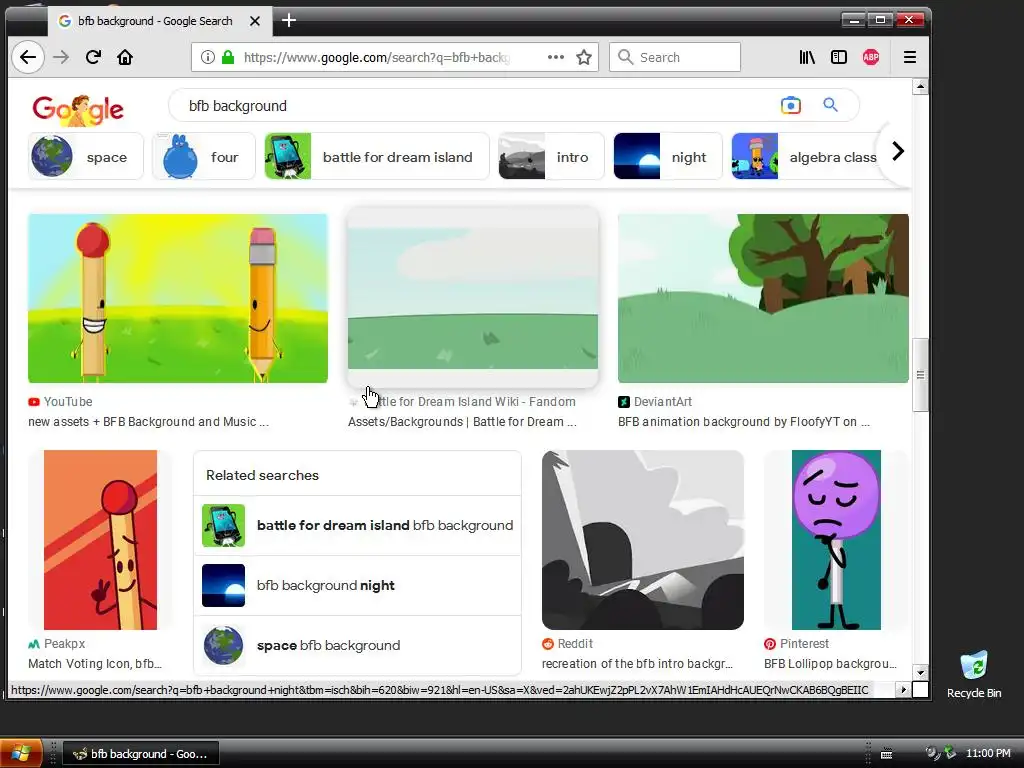Viewport: 1024px width, 768px height.
Task: Click the vertical scrollbar thumb
Action: pyautogui.click(x=920, y=375)
